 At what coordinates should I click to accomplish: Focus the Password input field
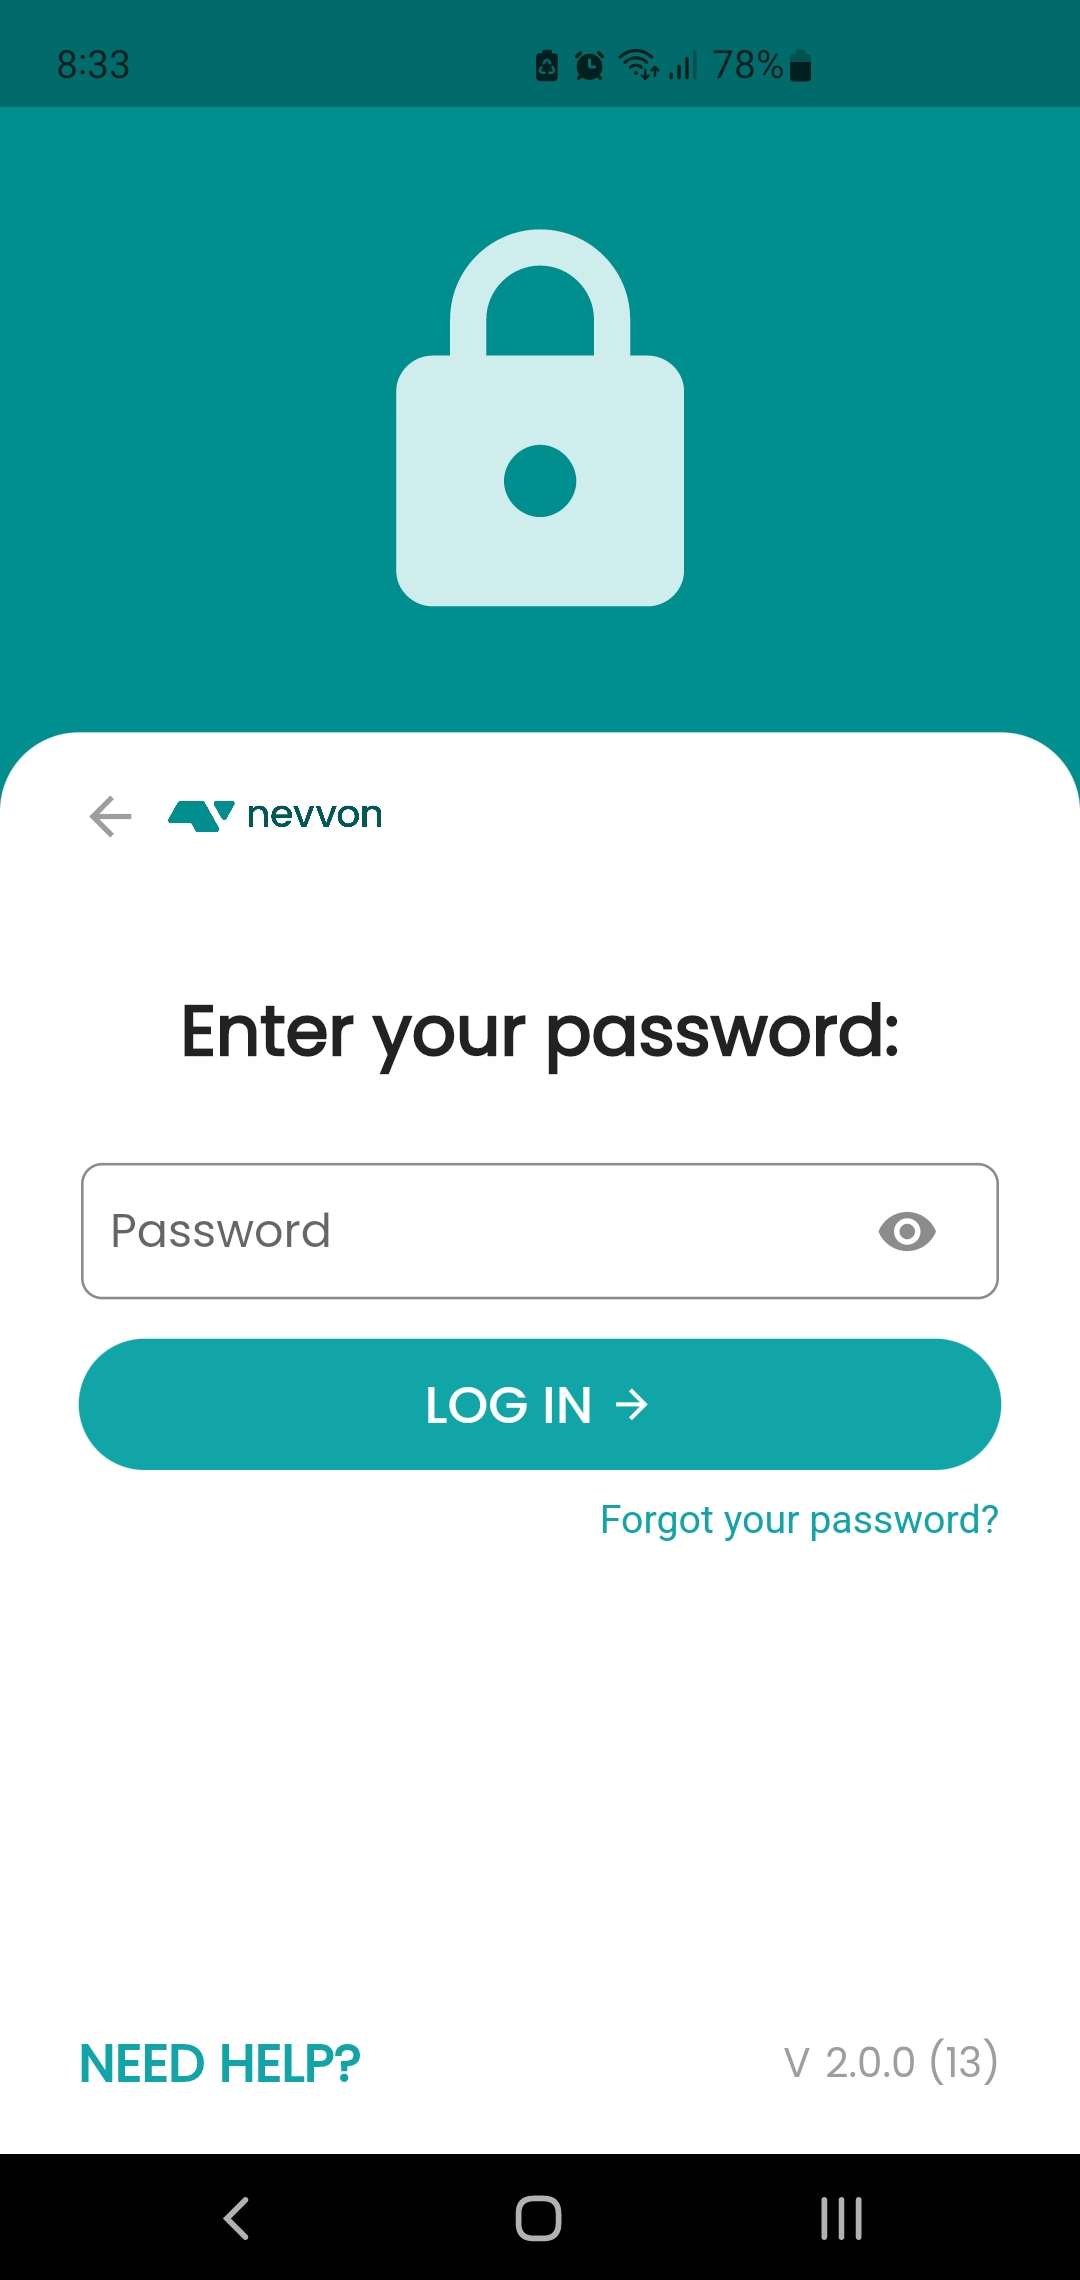click(x=540, y=1231)
